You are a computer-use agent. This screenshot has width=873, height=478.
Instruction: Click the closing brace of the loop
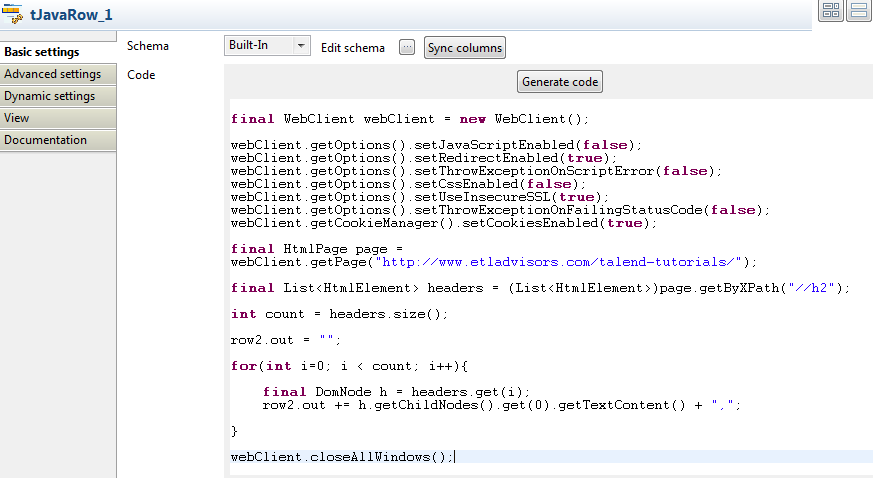click(234, 431)
